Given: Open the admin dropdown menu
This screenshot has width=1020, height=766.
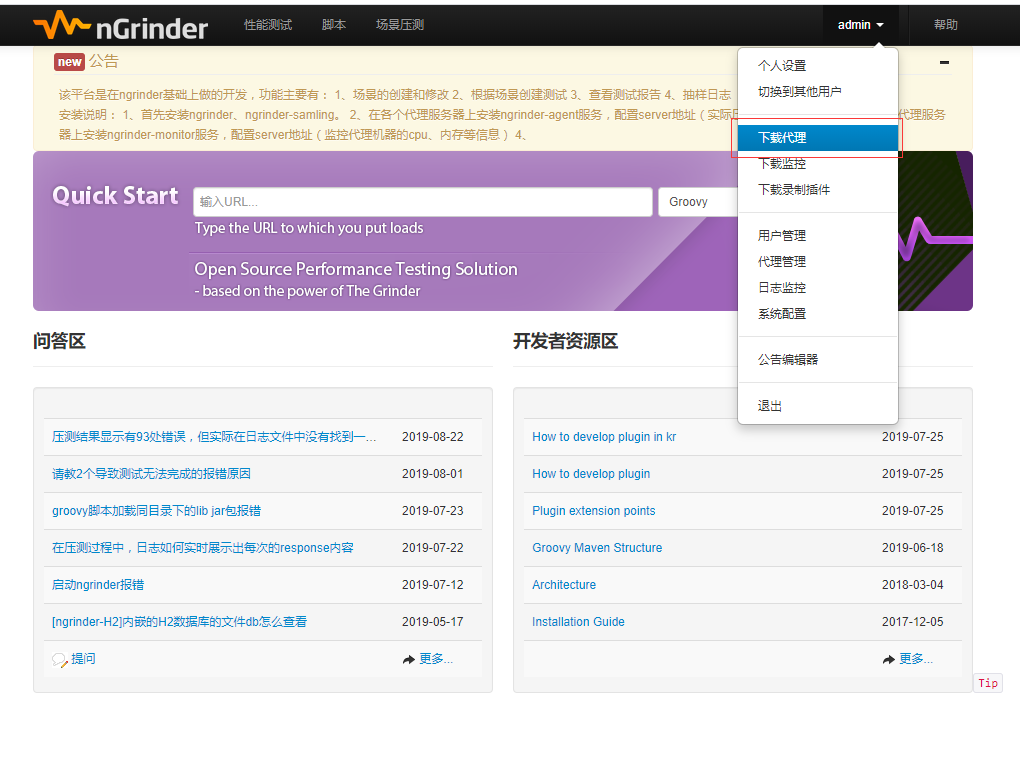Looking at the screenshot, I should 860,25.
